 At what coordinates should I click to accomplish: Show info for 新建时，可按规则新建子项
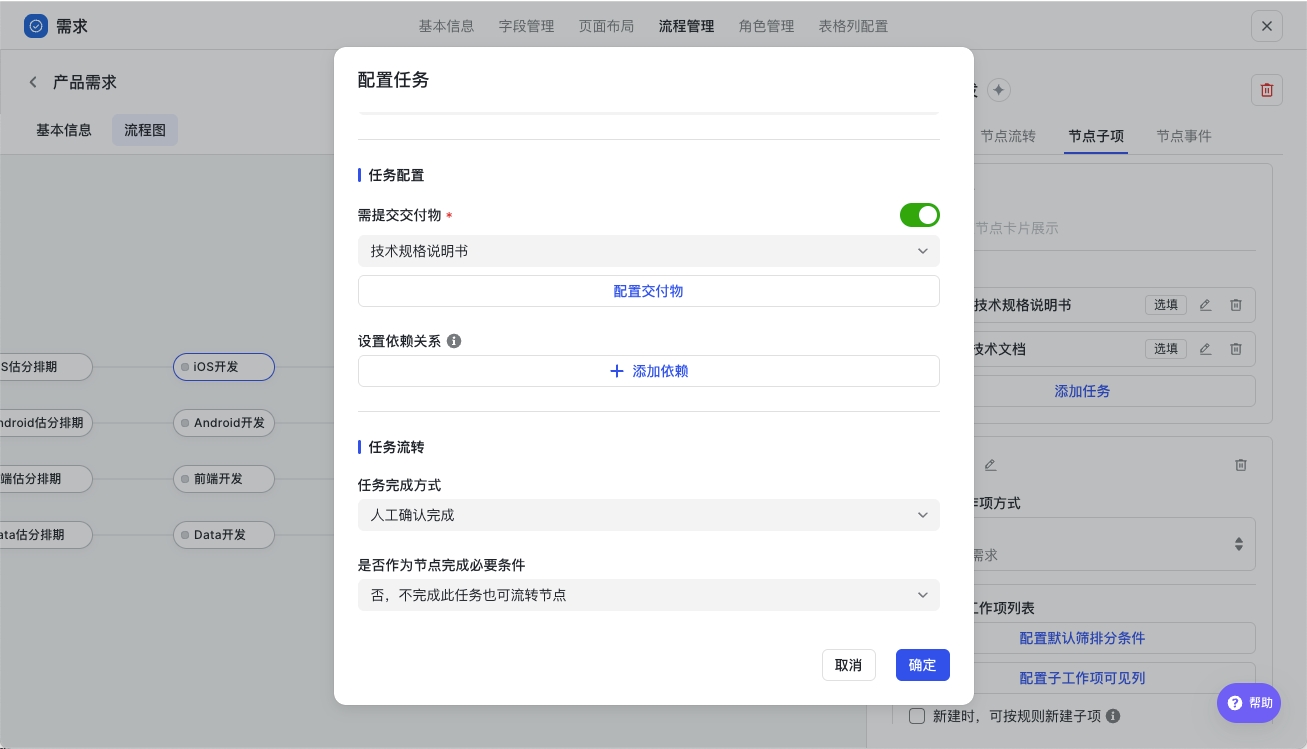(x=1113, y=716)
